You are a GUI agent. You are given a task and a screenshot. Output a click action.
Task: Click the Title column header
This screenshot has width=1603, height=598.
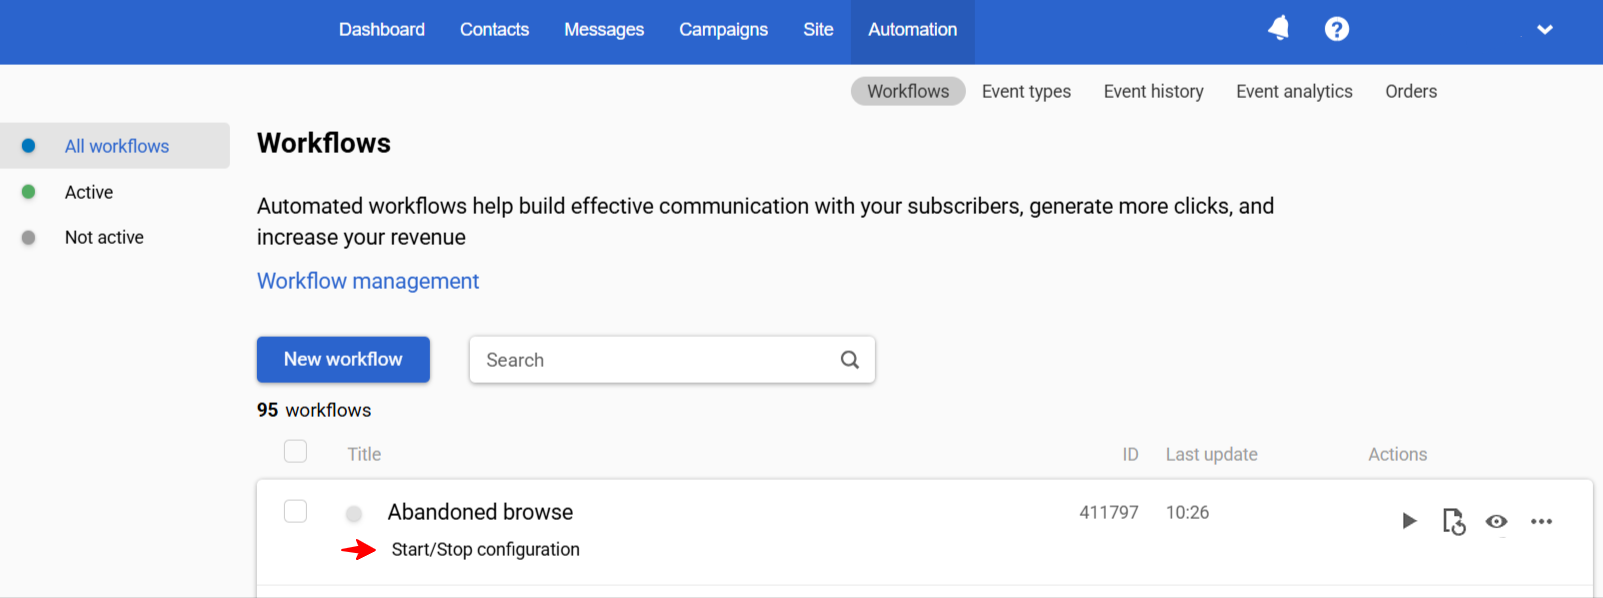pos(364,454)
